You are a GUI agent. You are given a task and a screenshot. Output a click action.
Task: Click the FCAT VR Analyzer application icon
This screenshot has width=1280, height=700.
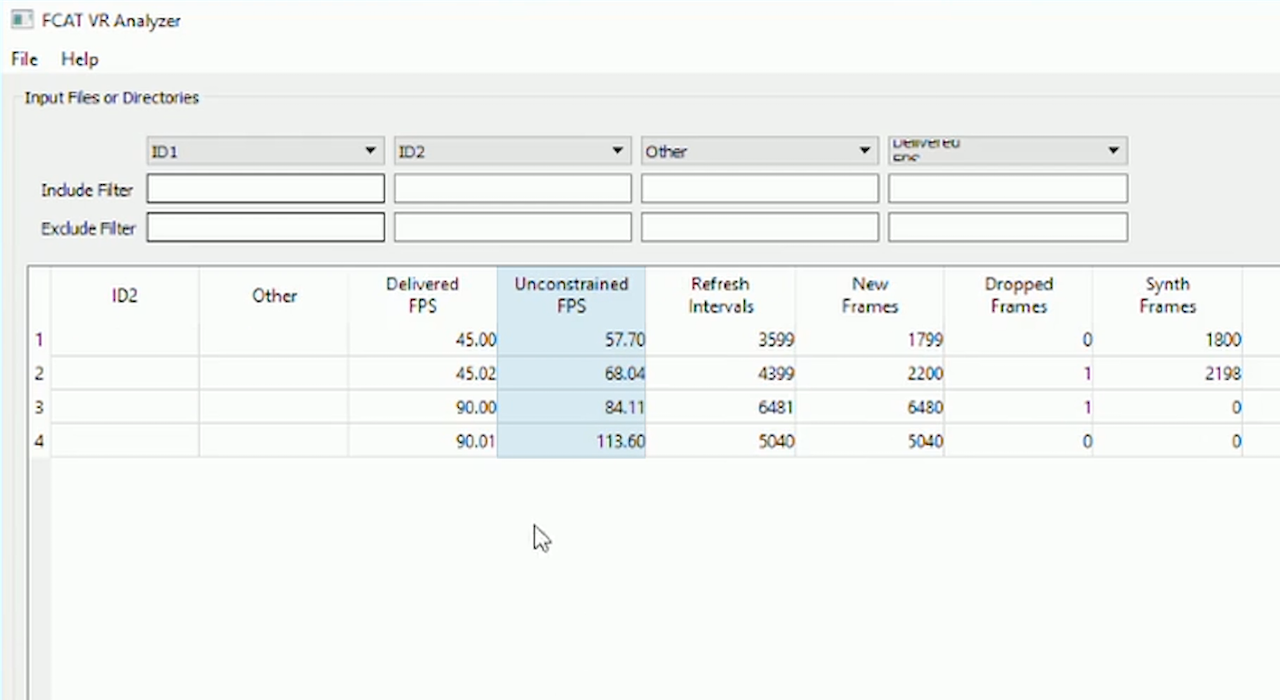point(21,20)
